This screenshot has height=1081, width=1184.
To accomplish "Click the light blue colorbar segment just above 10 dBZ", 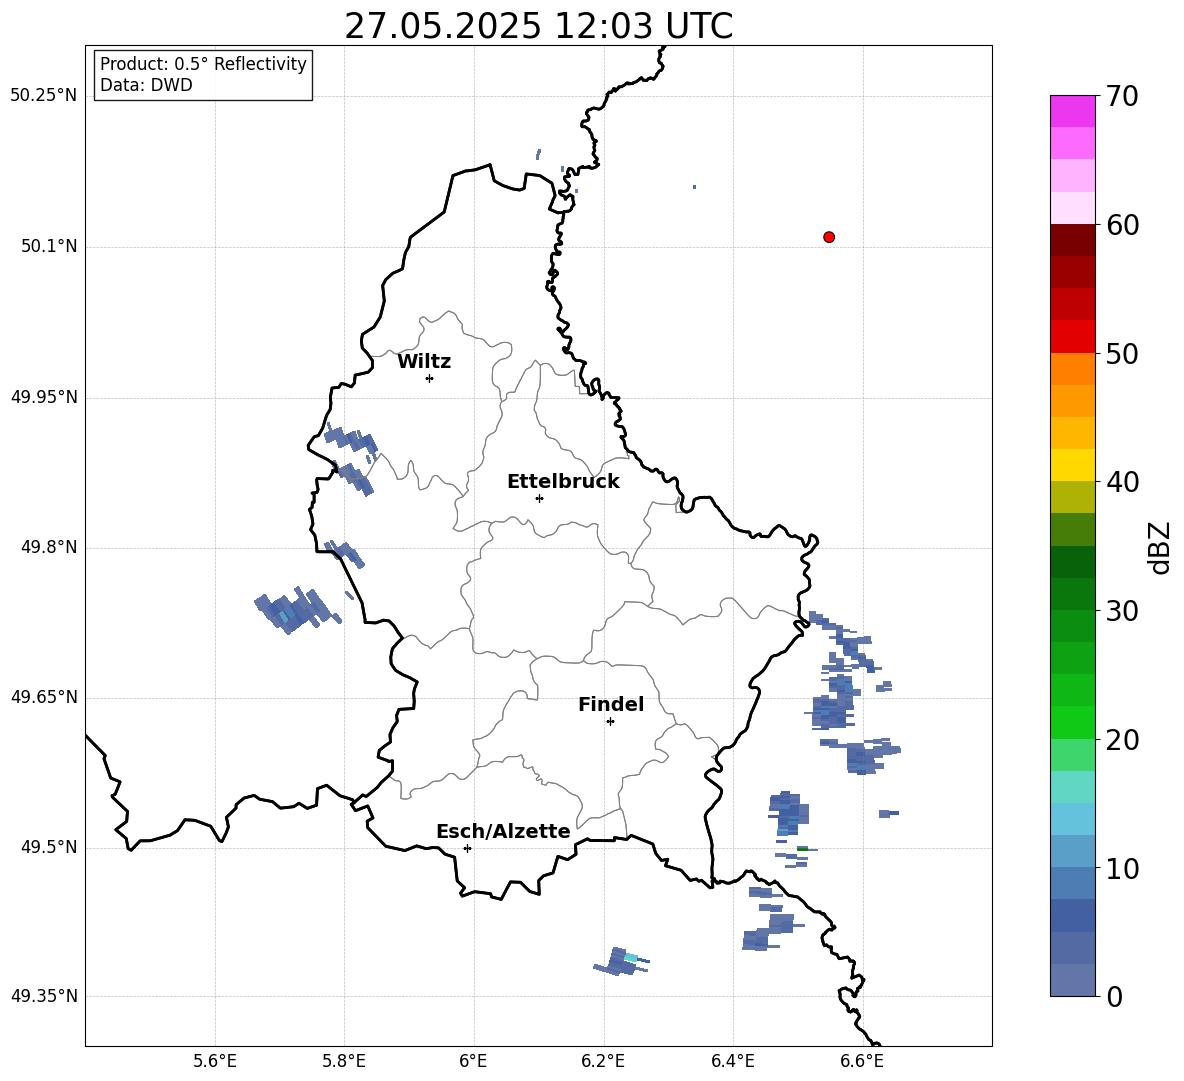I will [1072, 851].
